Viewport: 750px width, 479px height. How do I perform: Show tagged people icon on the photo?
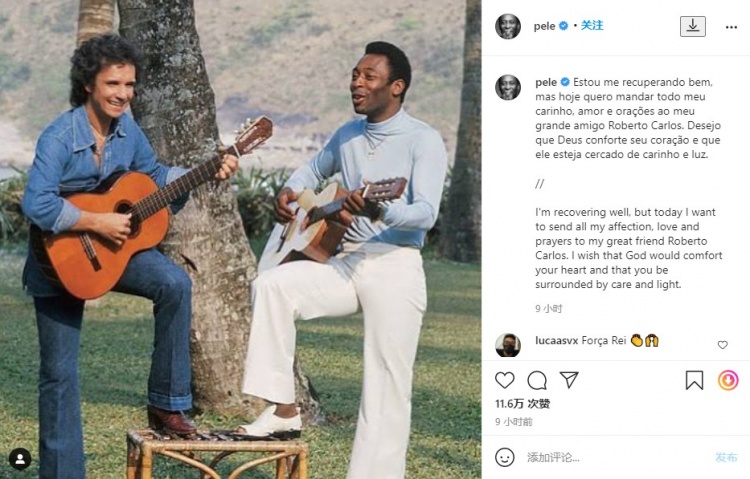(20, 458)
